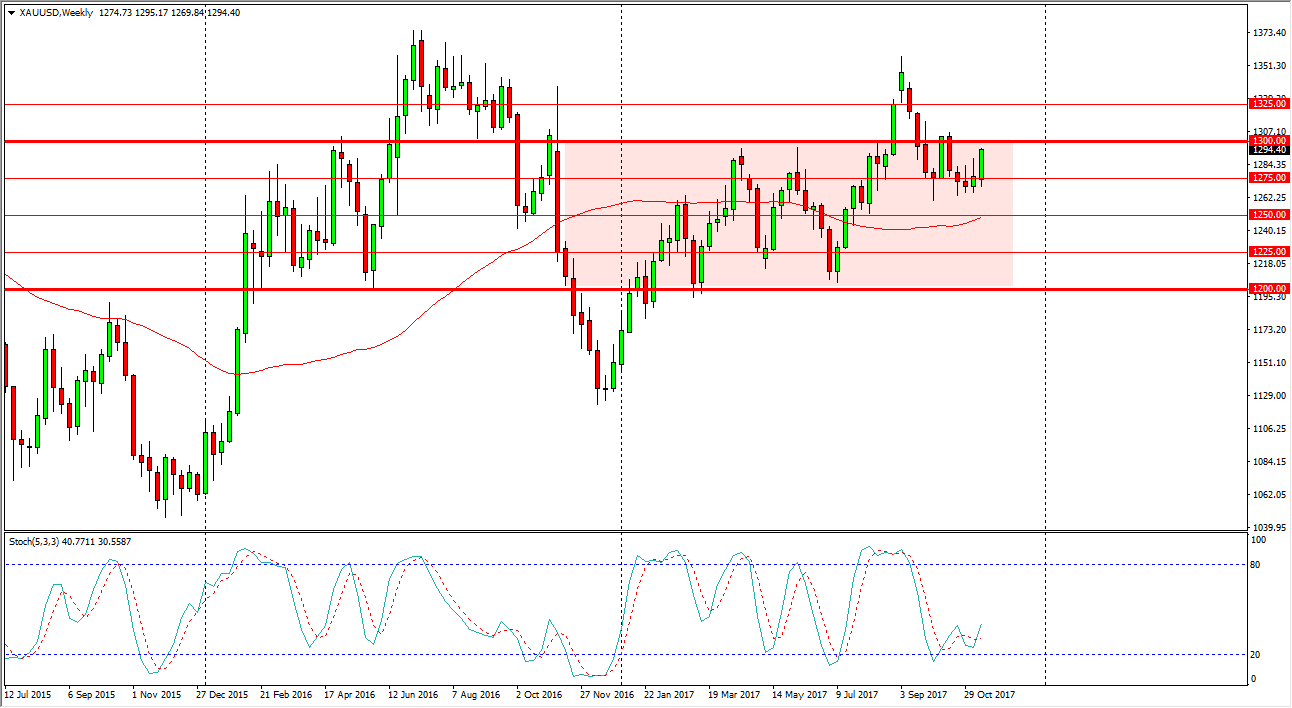This screenshot has height=708, width=1292.
Task: Click the 1250.00 red price label
Action: (x=1268, y=215)
